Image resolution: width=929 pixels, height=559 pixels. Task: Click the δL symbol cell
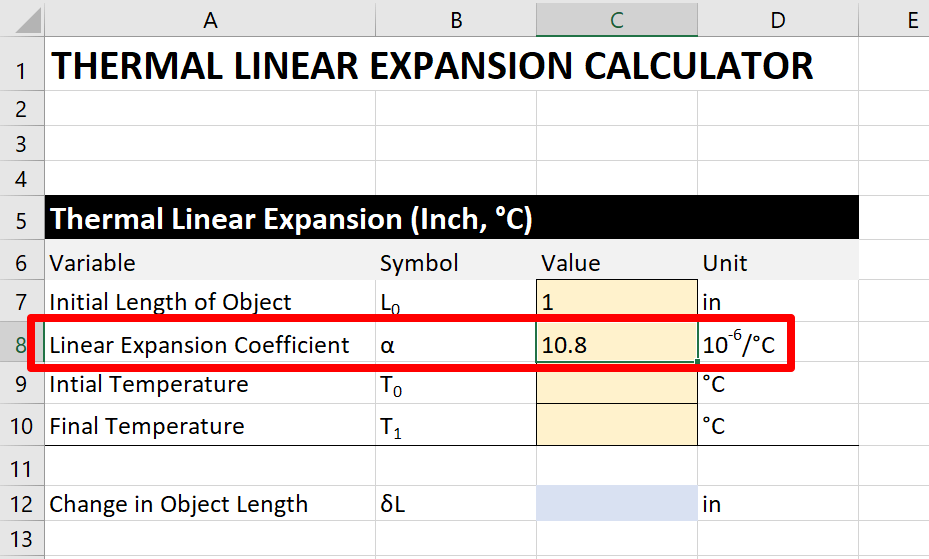[x=456, y=503]
